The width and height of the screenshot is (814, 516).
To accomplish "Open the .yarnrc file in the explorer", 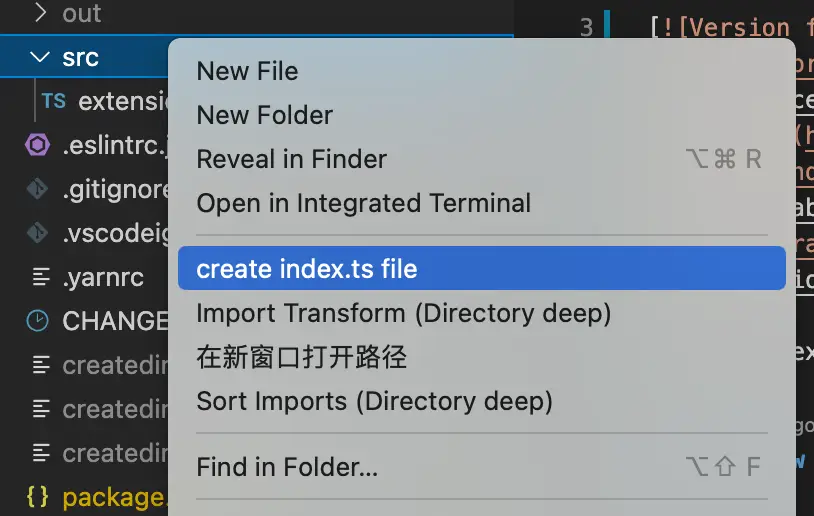I will click(x=103, y=277).
